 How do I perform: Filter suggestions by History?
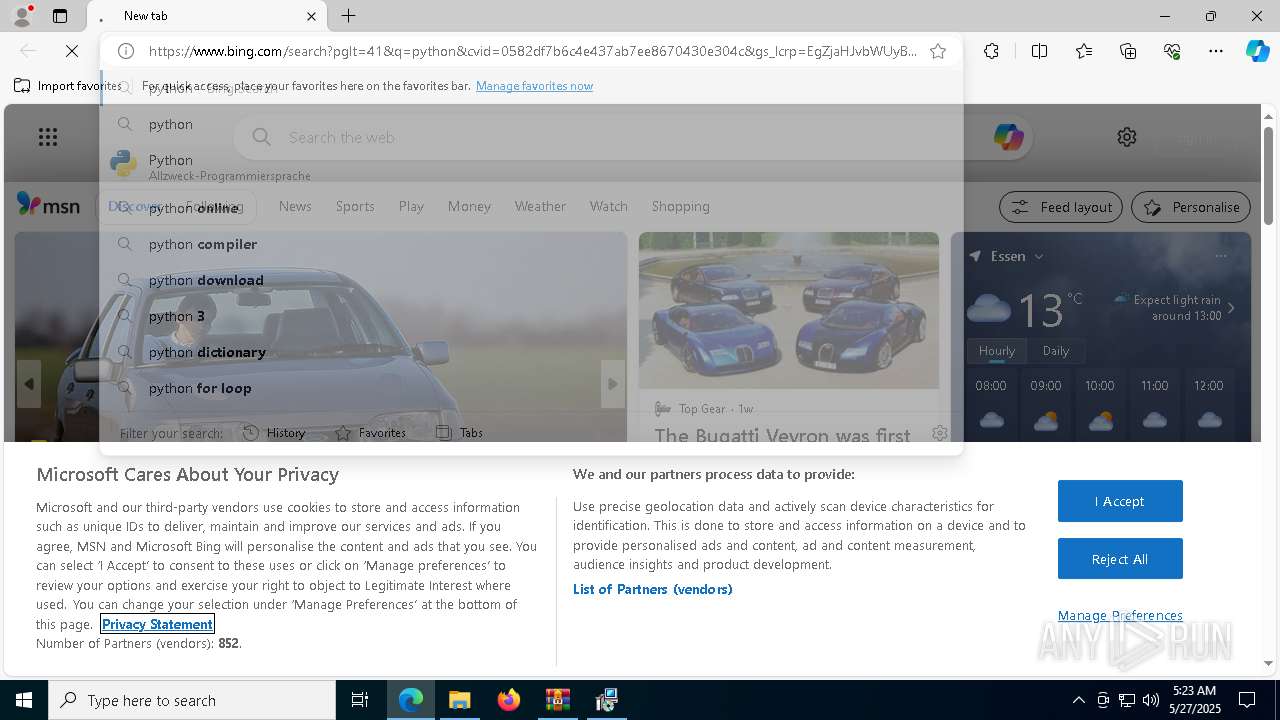tap(274, 433)
